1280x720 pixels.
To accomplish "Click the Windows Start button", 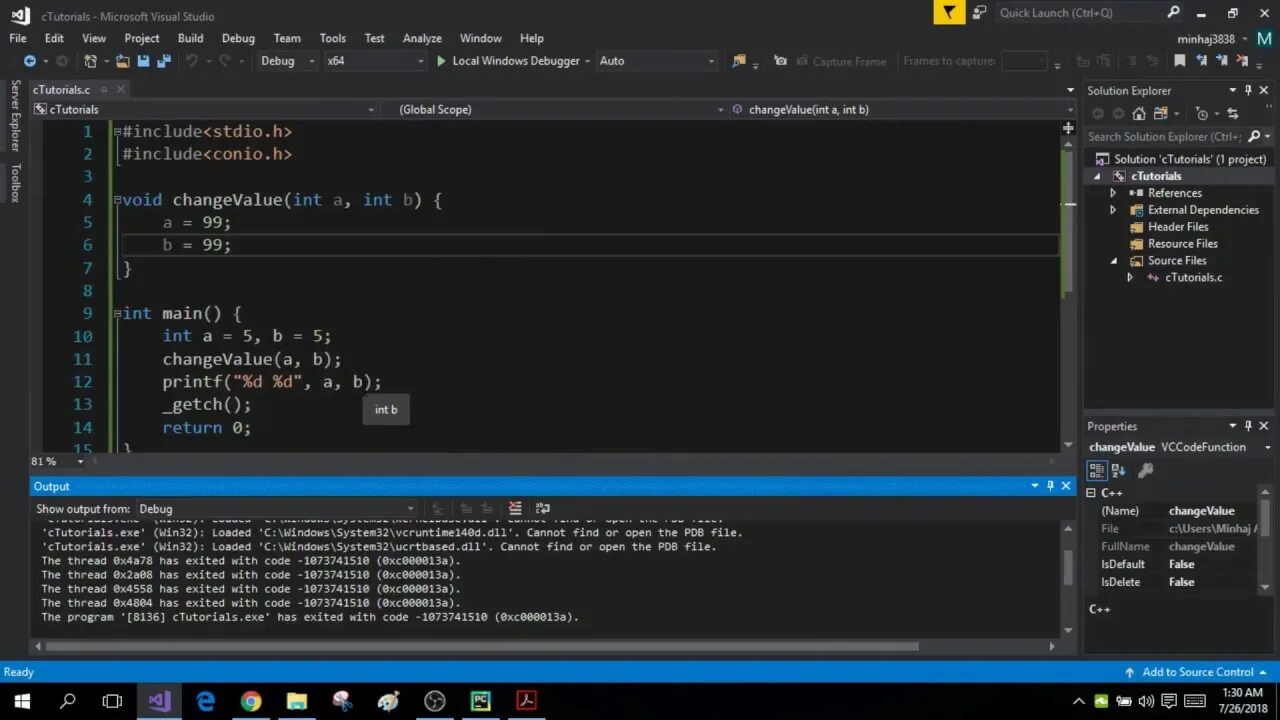I will 22,701.
